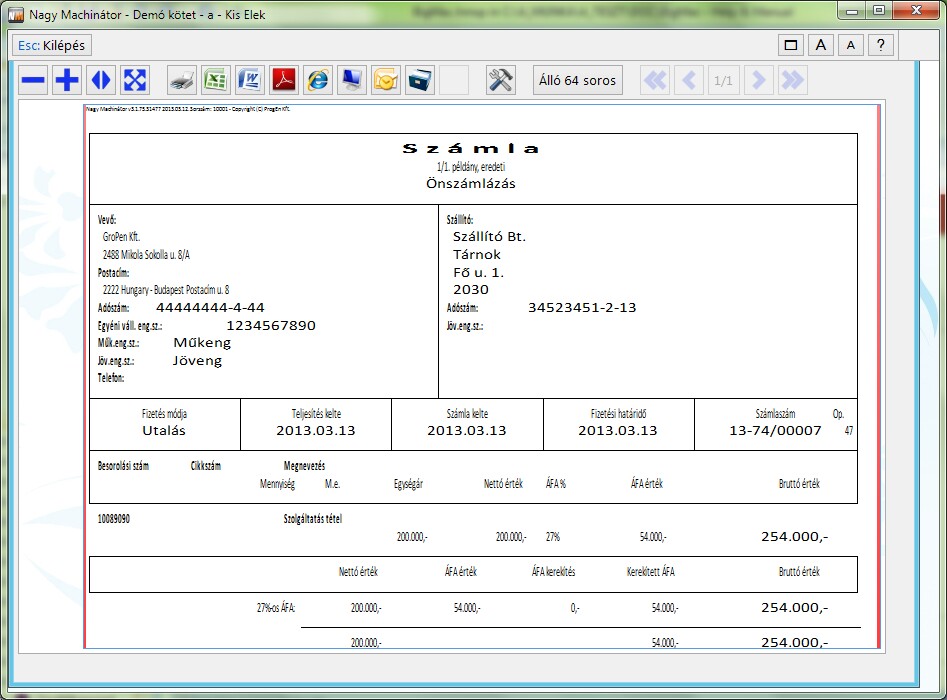Screen dimensions: 947x700
Task: Export the invoice to Word
Action: click(249, 80)
